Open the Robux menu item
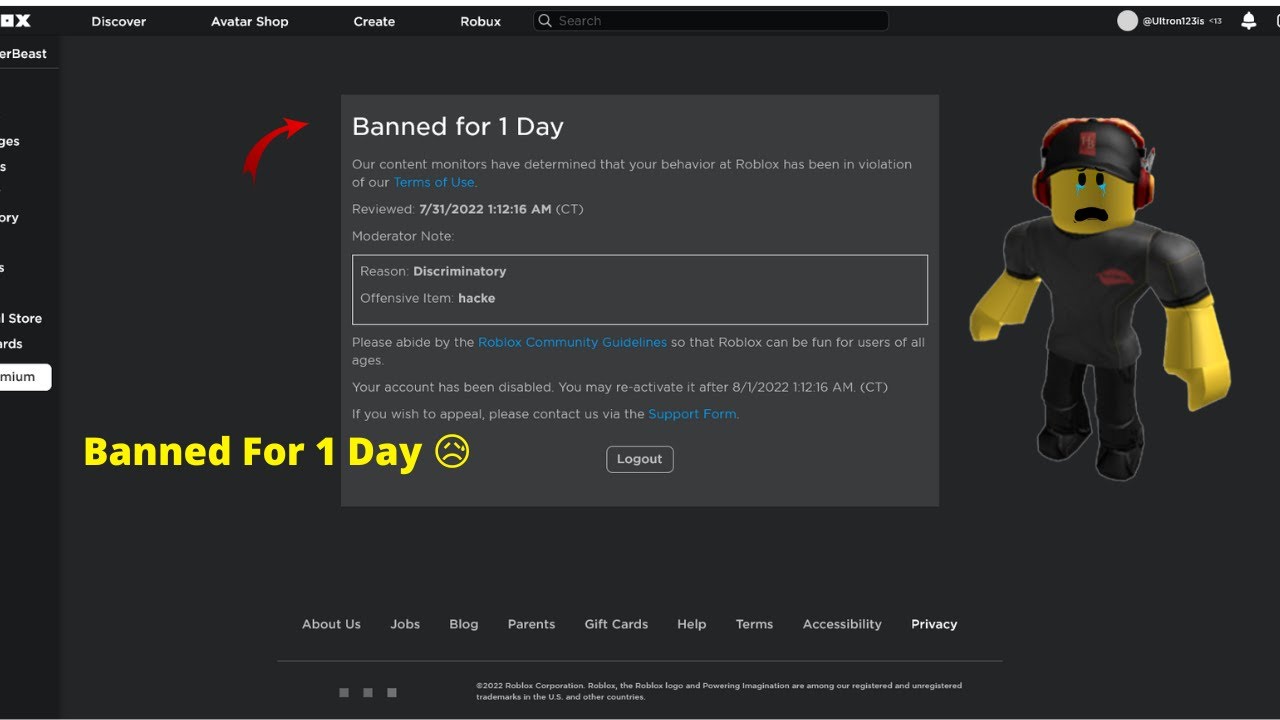The height and width of the screenshot is (720, 1280). click(x=481, y=21)
